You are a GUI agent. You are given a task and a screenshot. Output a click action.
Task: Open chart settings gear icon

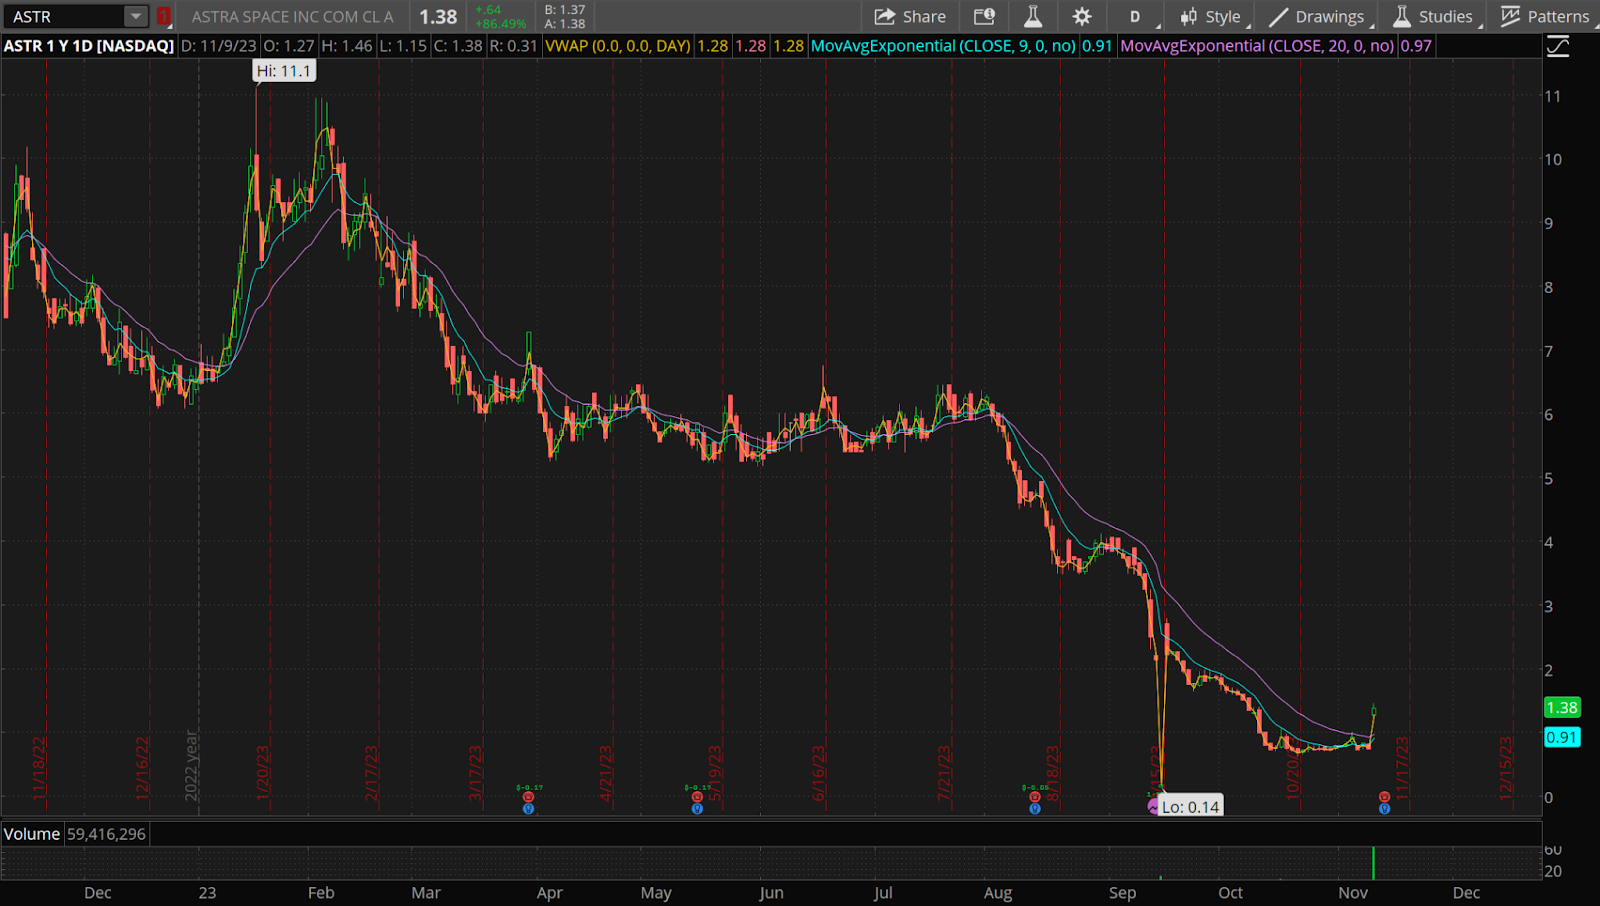(1082, 16)
